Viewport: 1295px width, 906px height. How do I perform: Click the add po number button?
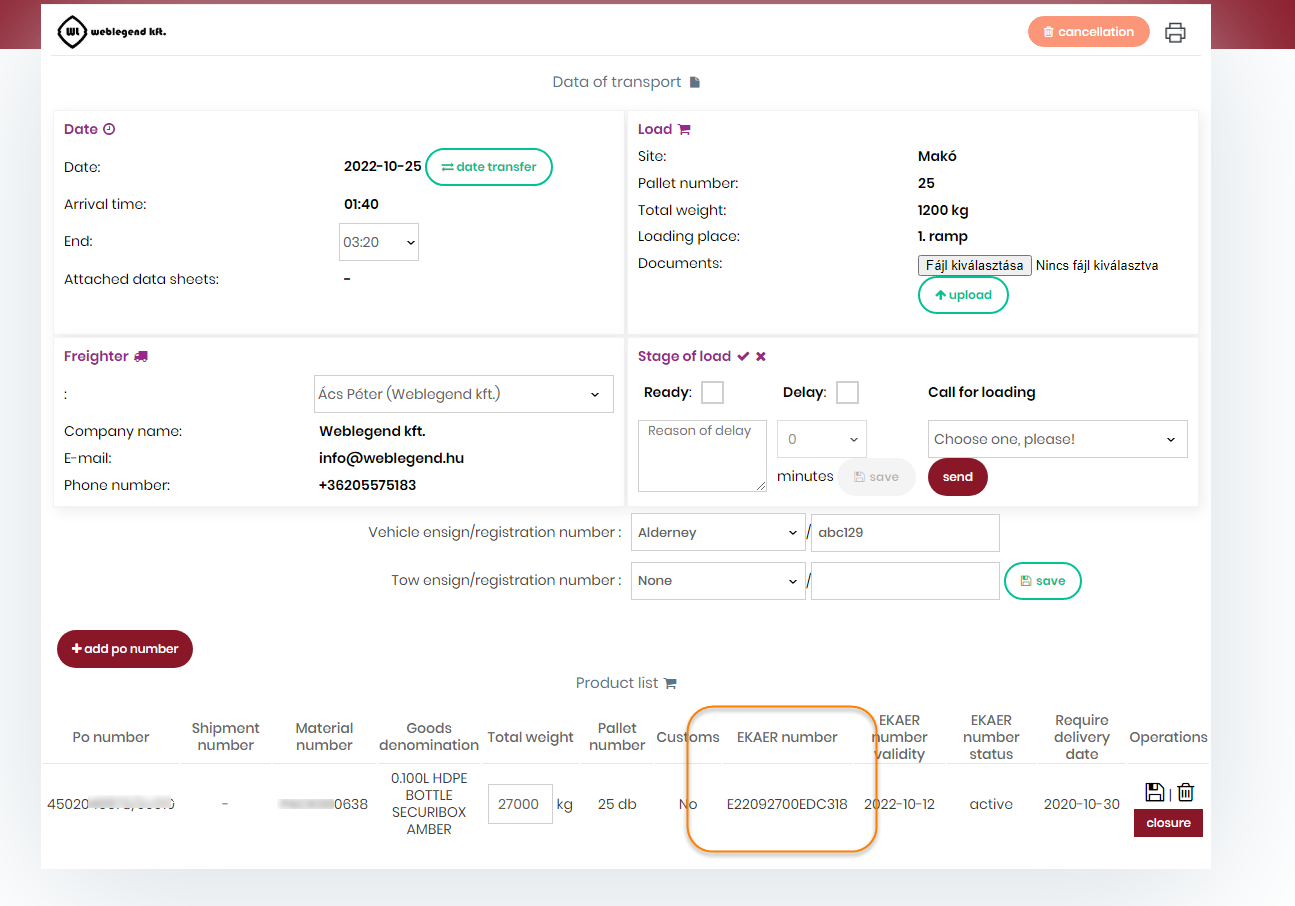tap(125, 649)
